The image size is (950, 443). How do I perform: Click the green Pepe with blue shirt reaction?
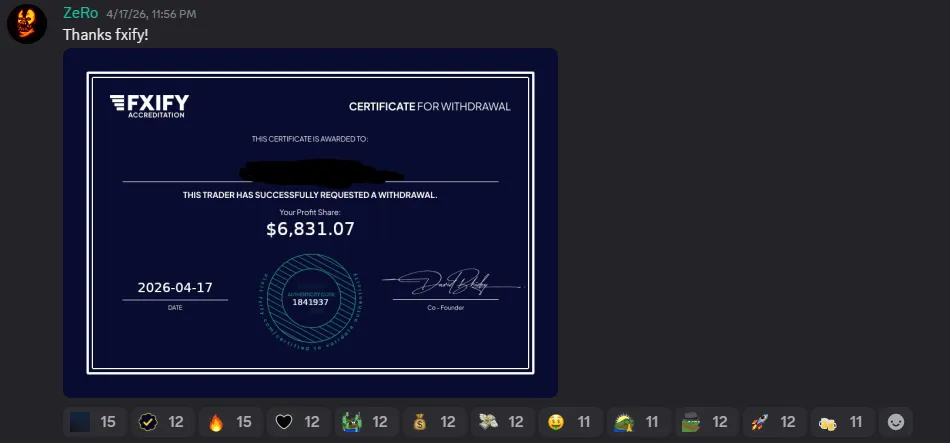(x=367, y=422)
